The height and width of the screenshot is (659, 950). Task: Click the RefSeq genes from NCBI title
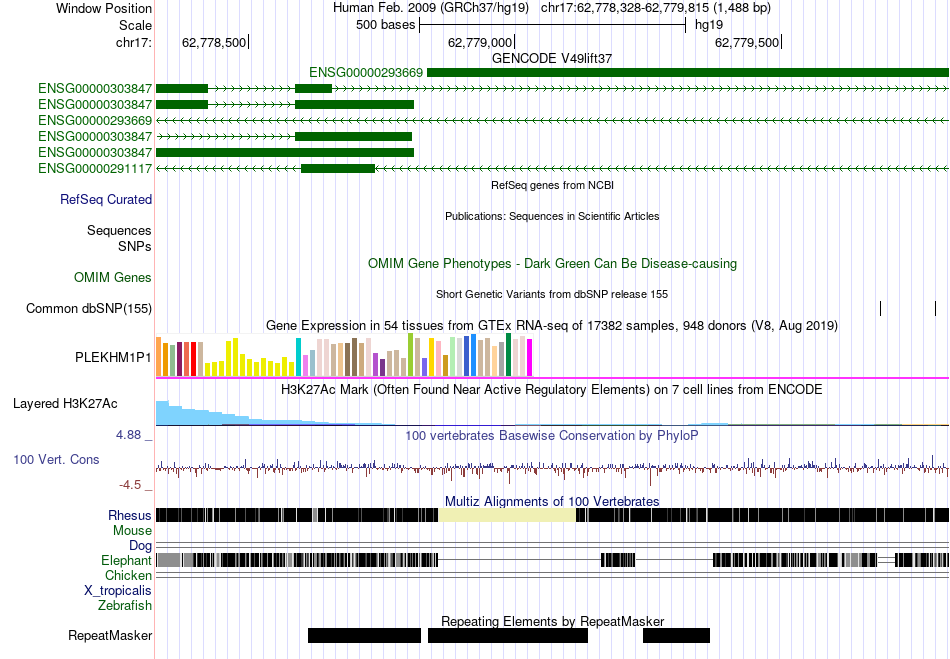552,185
